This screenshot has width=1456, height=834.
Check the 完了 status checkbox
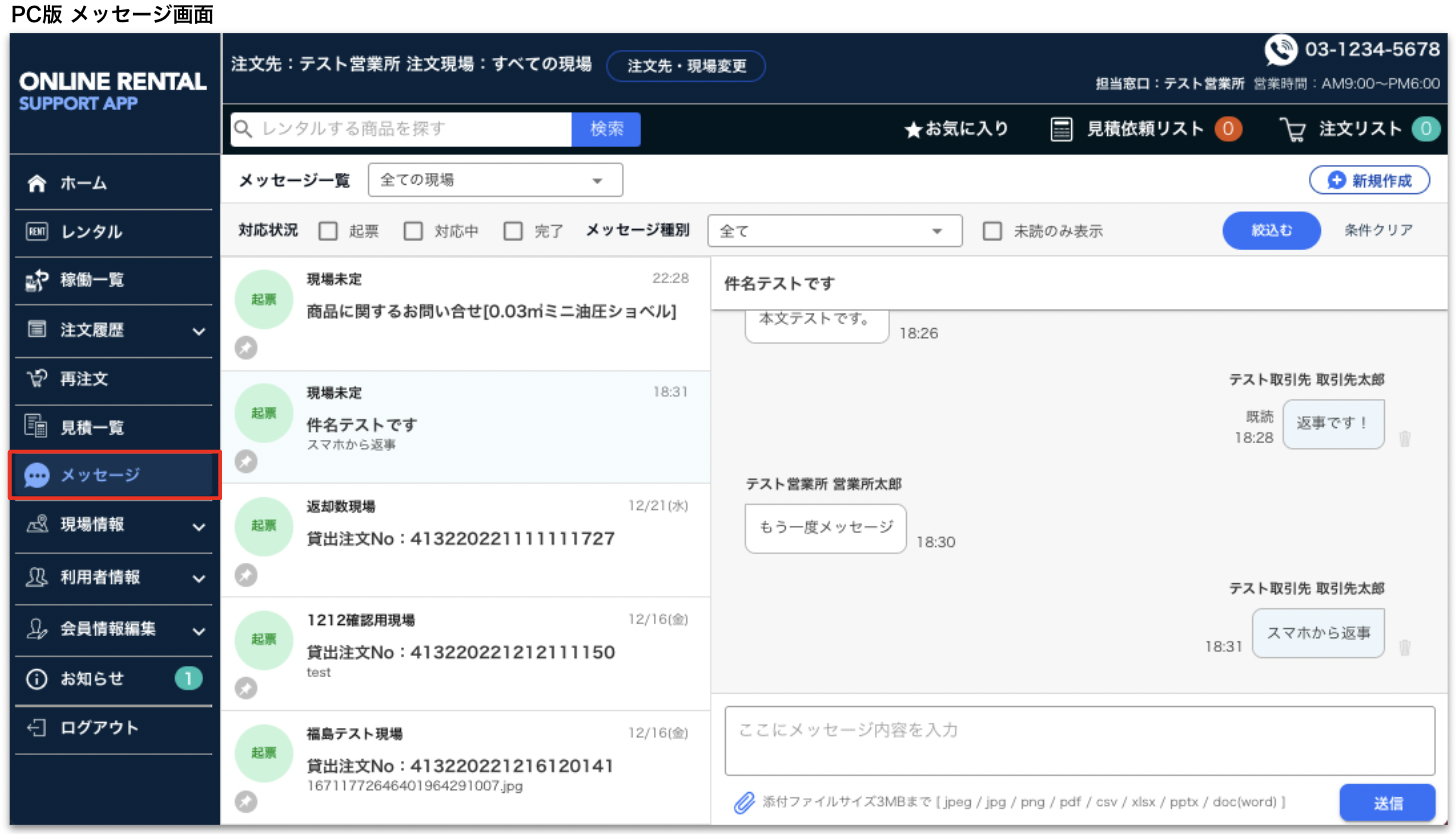coord(513,231)
